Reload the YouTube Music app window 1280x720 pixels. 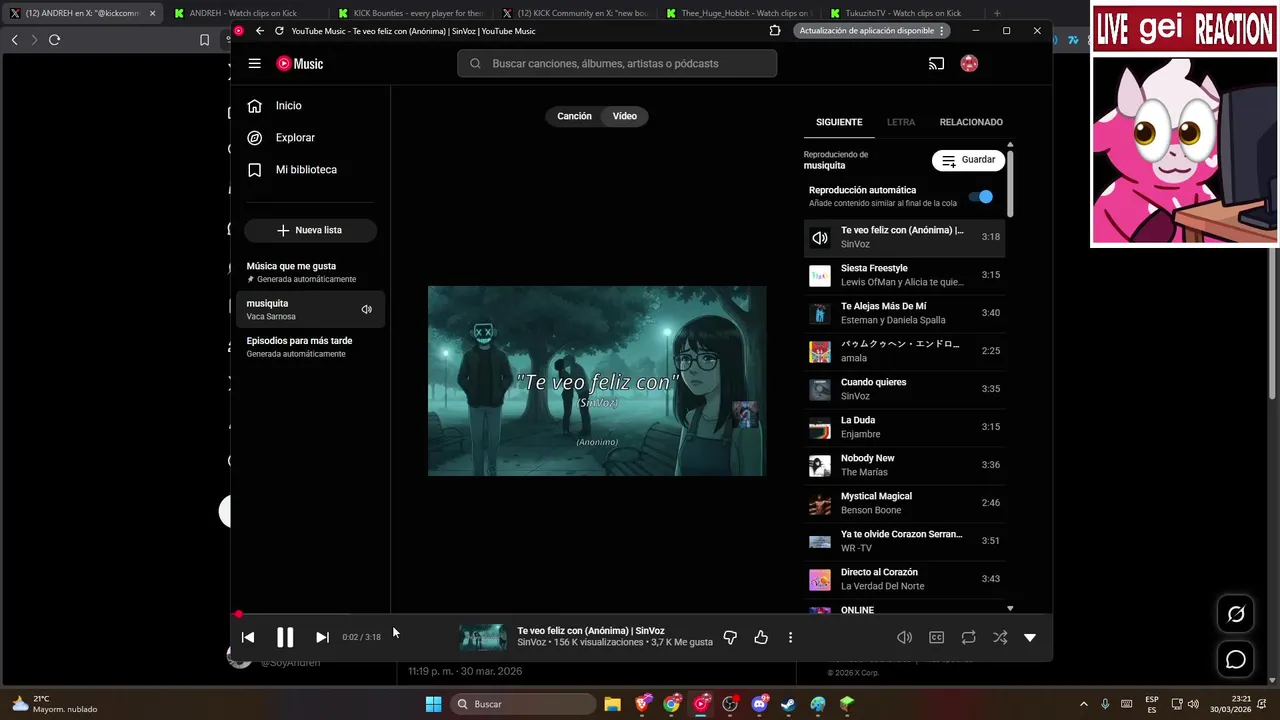click(279, 31)
